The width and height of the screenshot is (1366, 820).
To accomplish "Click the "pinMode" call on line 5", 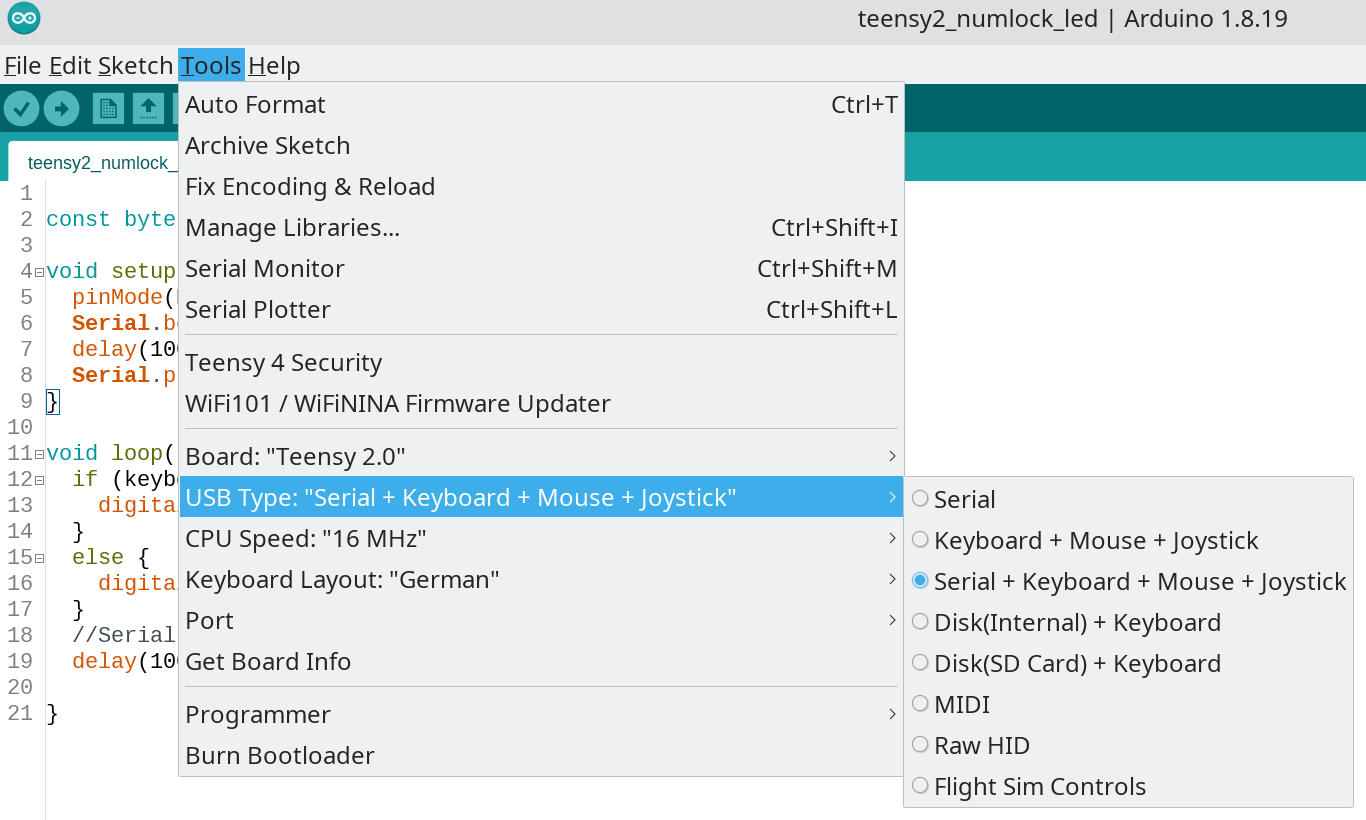I will tap(117, 297).
